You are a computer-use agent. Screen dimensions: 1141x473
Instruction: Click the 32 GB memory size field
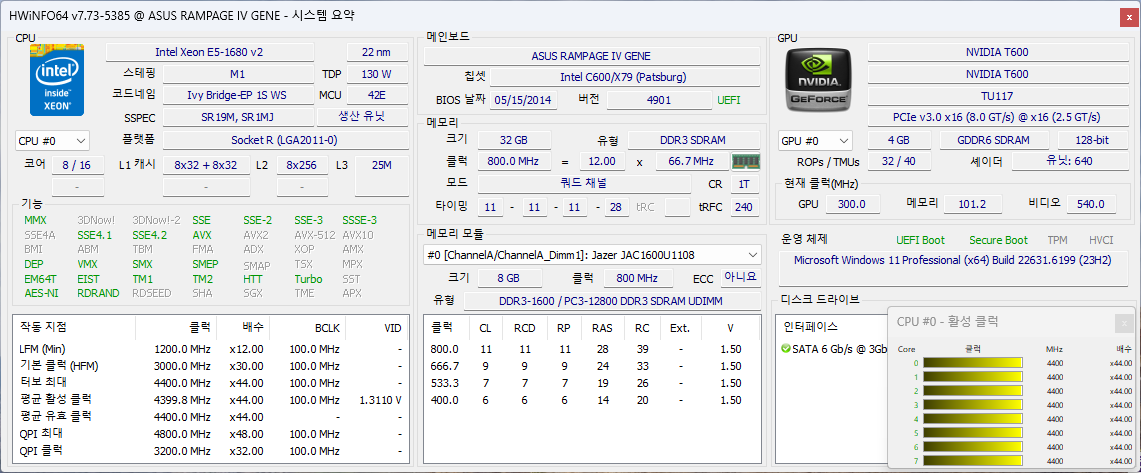point(514,140)
